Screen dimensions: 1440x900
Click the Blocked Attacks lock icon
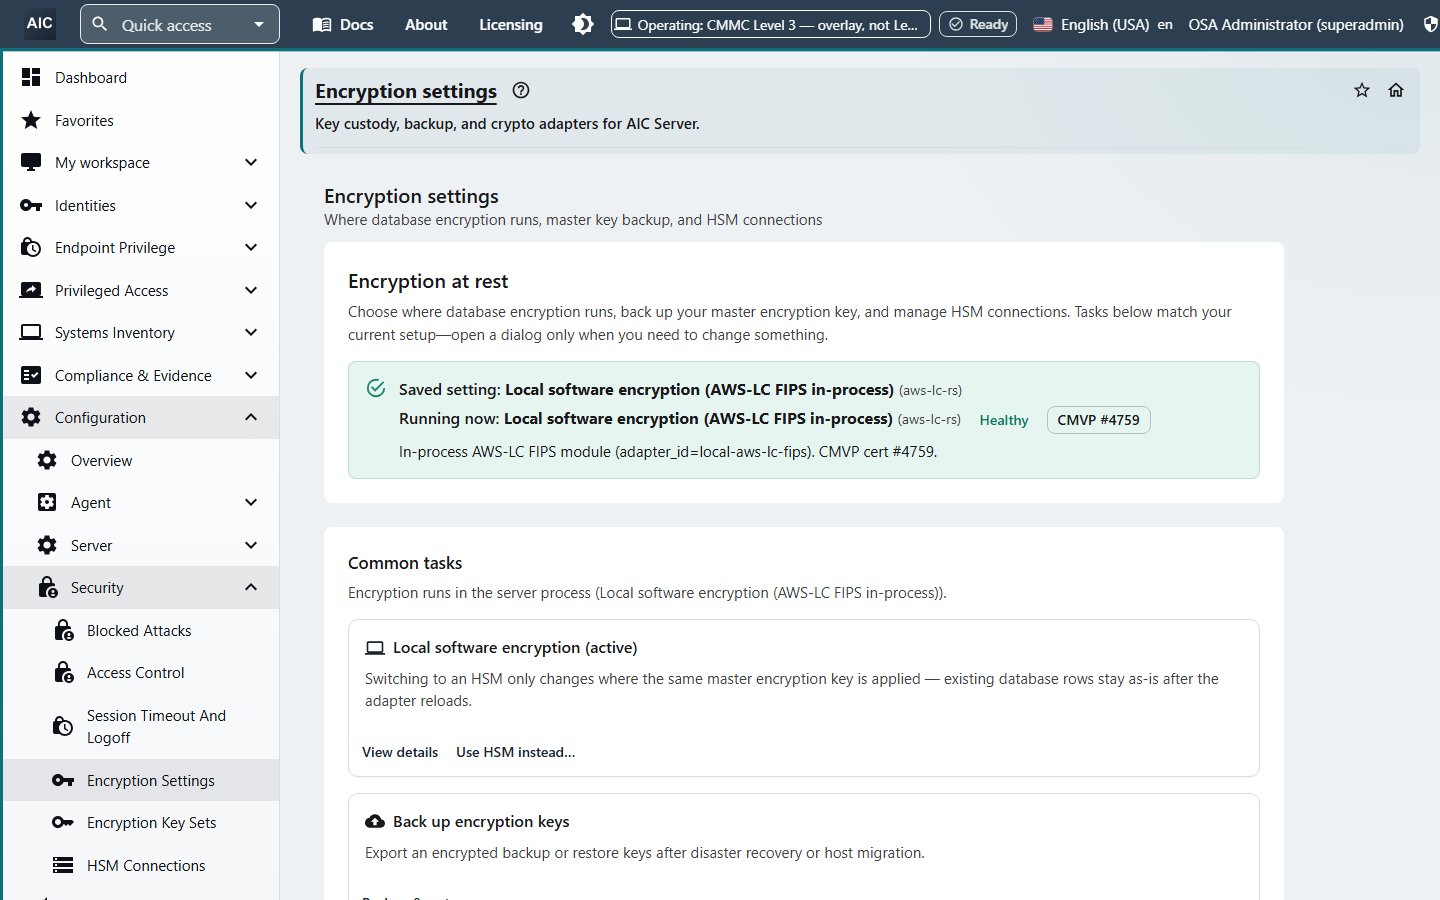pos(64,631)
